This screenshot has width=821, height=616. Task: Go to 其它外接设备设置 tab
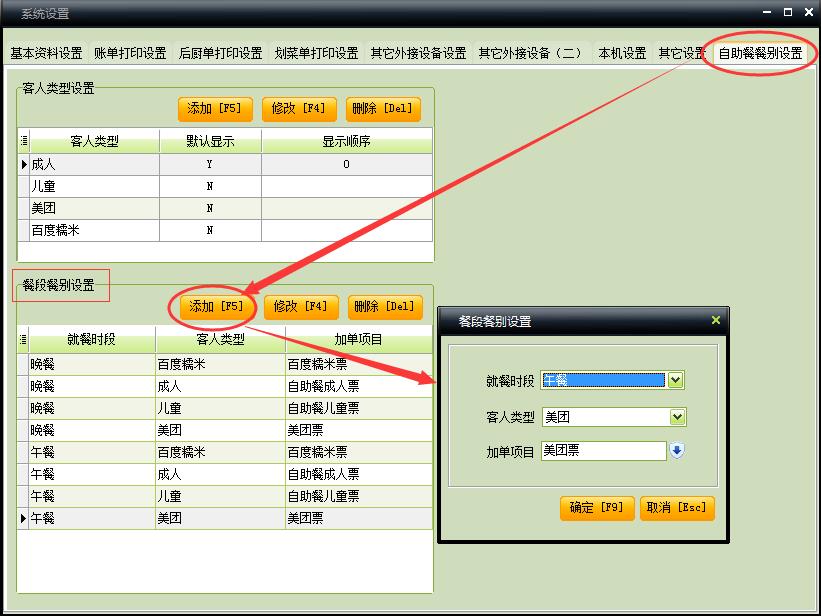[x=418, y=53]
